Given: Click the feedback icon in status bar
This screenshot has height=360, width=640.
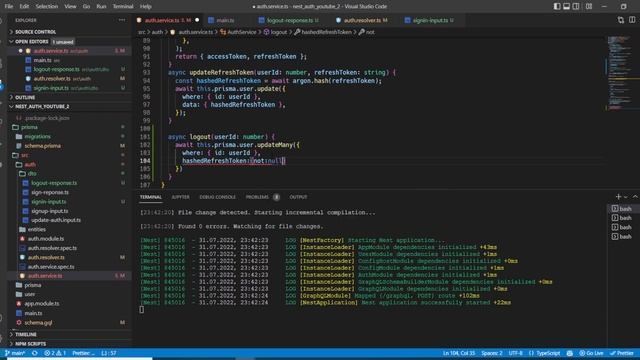Looking at the screenshot, I should (x=570, y=353).
